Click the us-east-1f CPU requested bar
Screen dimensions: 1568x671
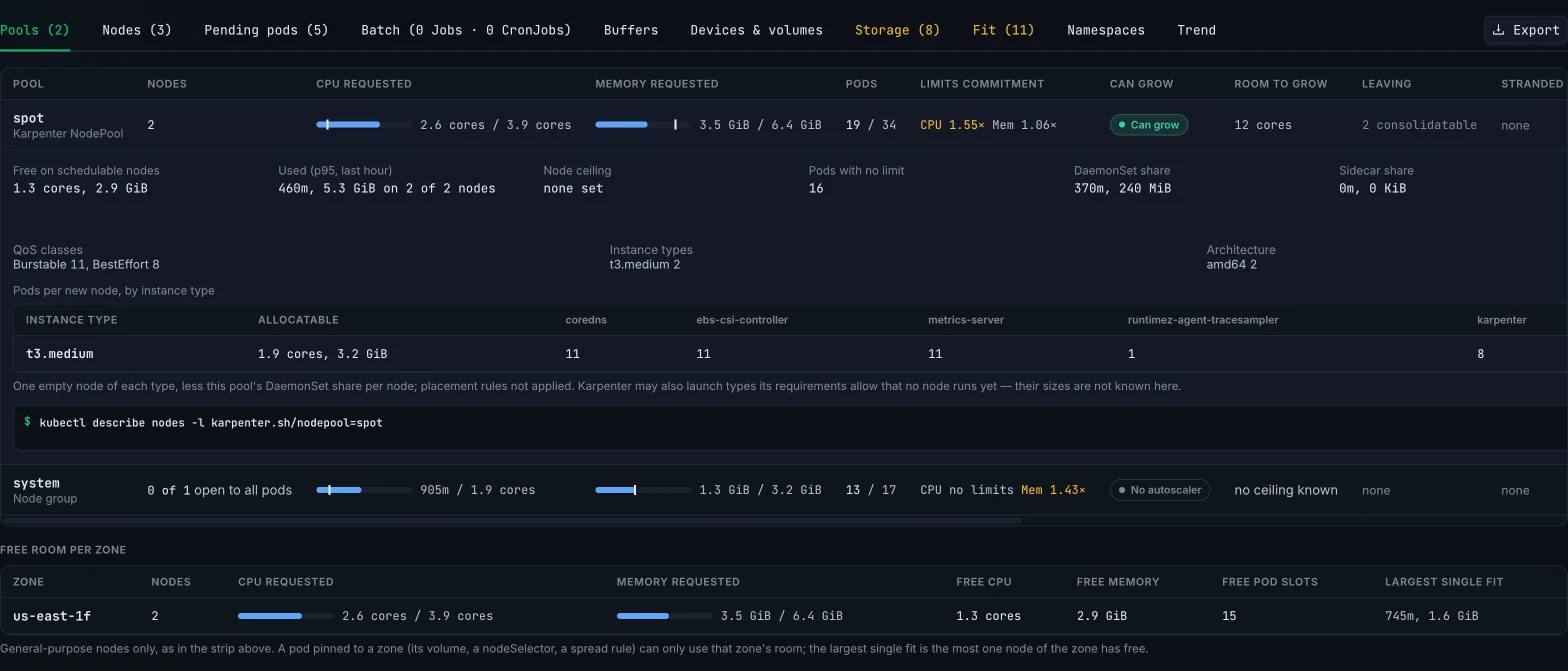(x=286, y=616)
